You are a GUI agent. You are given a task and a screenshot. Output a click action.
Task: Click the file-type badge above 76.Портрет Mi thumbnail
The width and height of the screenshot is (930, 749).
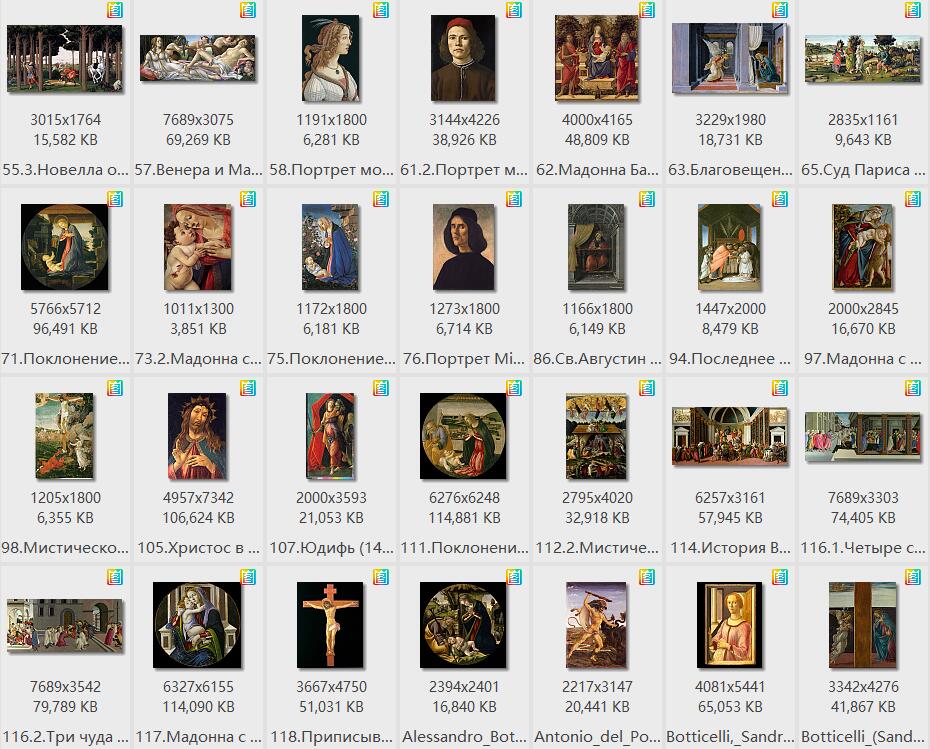pos(514,199)
